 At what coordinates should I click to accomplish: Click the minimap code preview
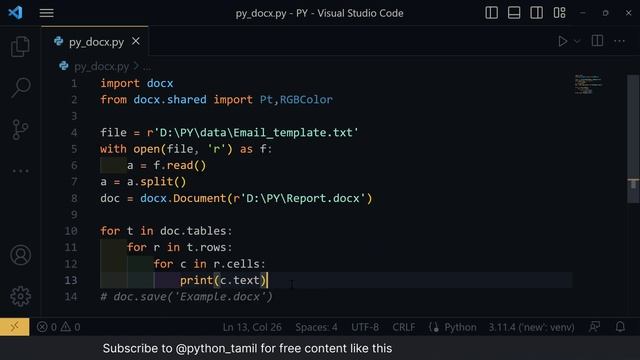coord(588,84)
